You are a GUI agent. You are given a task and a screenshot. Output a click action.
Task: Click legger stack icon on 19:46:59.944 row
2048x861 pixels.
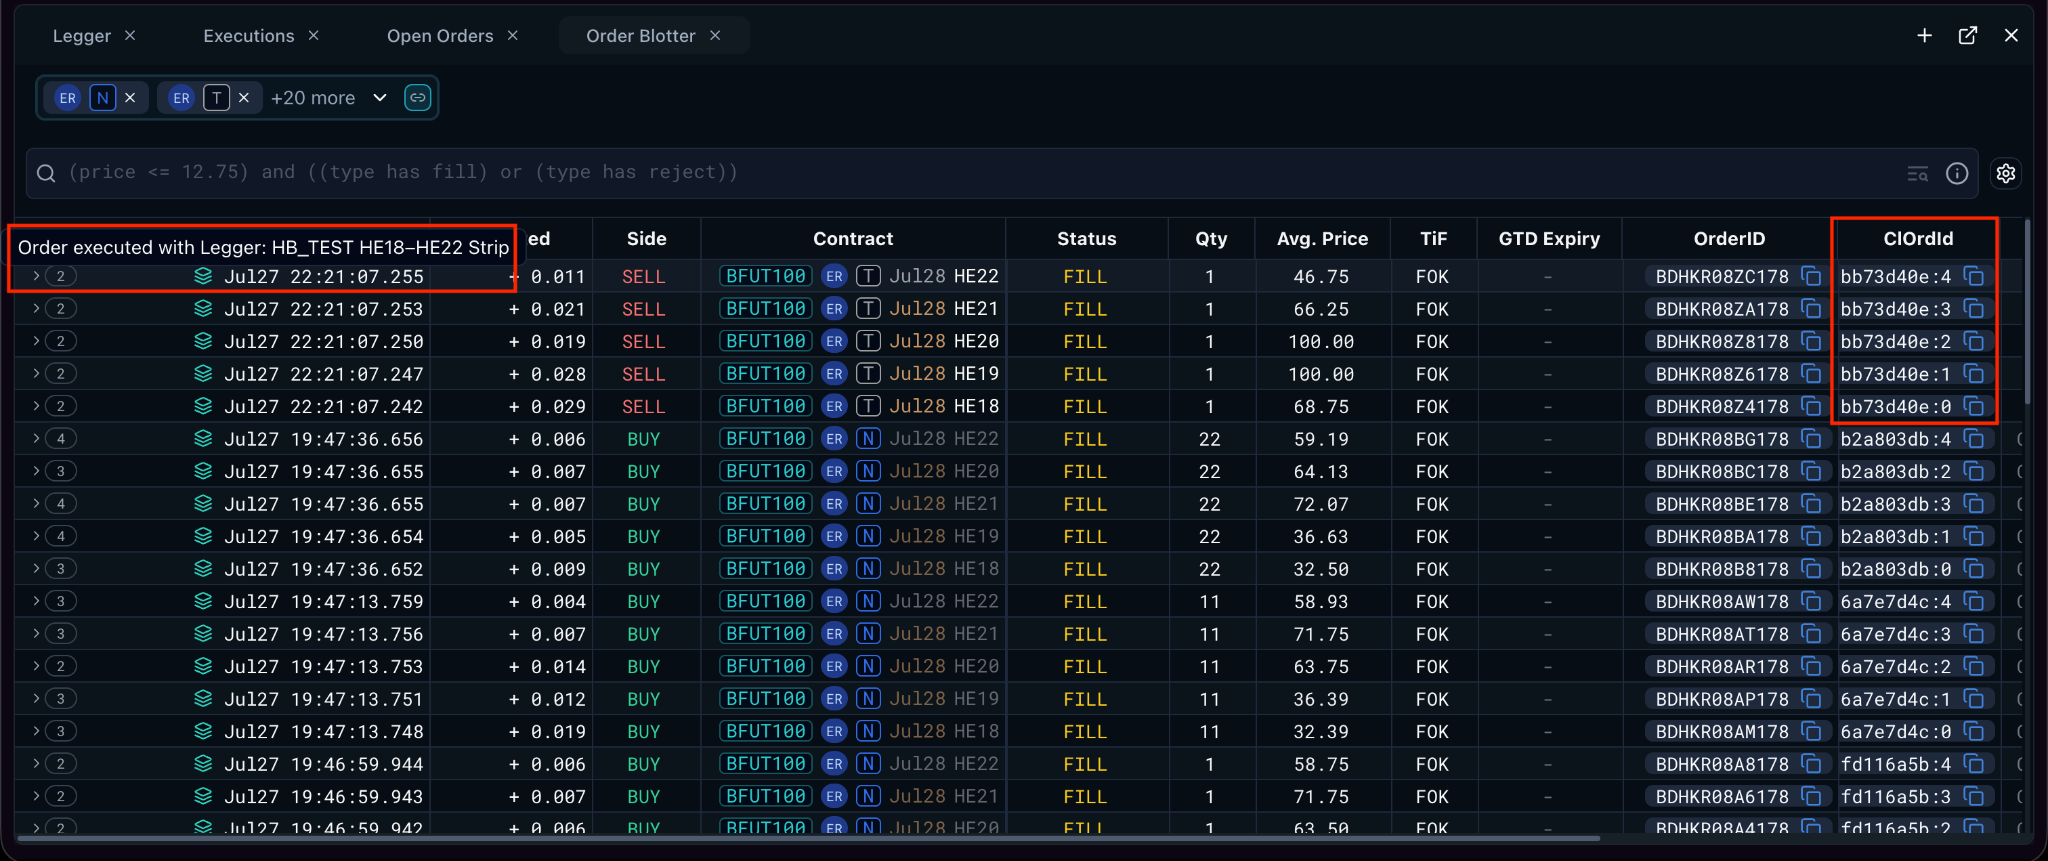[x=203, y=764]
